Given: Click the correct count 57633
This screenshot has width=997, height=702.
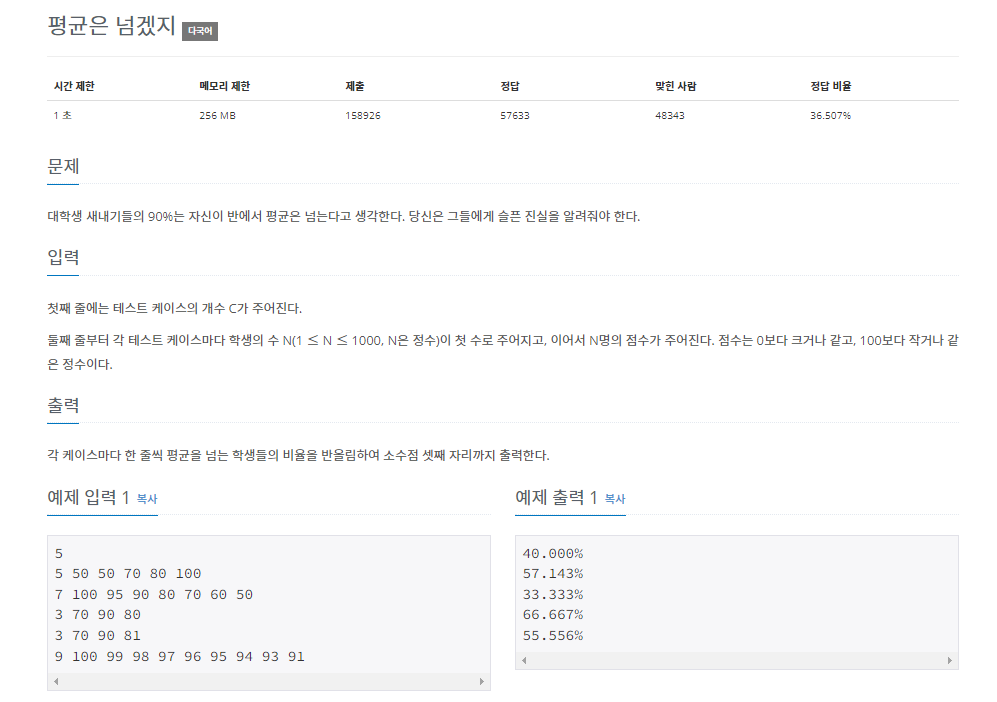Looking at the screenshot, I should (514, 116).
